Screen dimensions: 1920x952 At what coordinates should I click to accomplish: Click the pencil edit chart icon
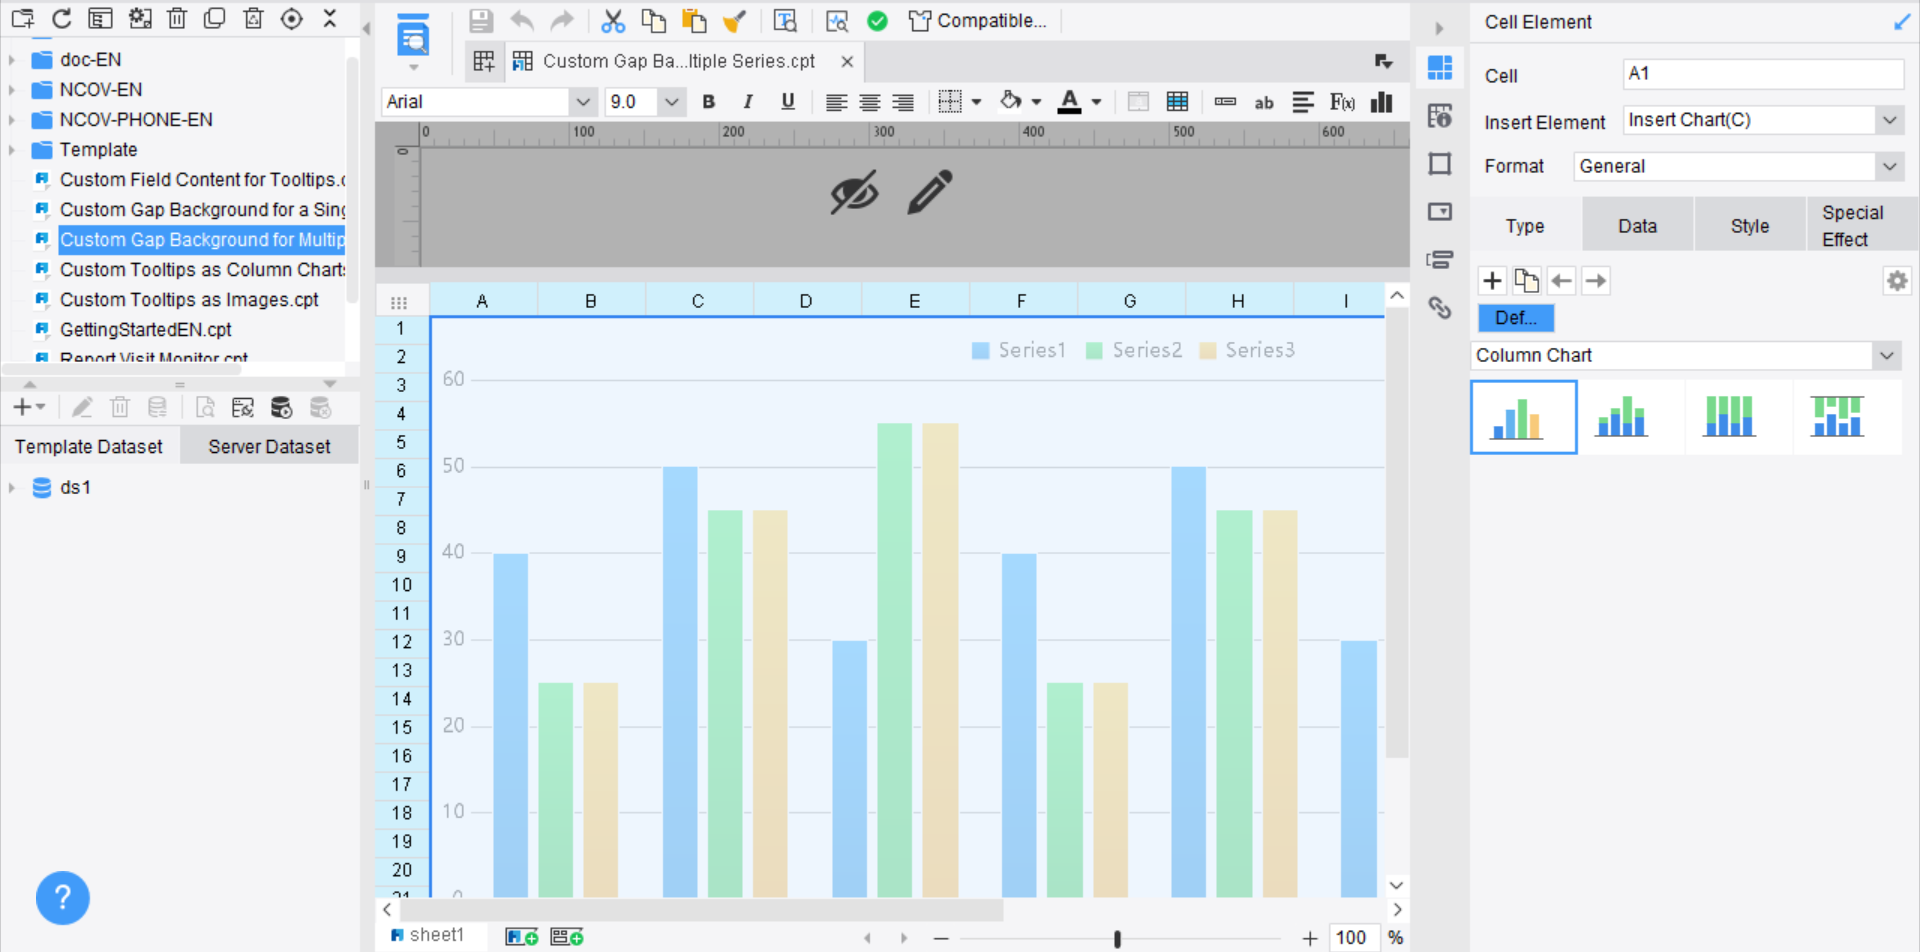930,192
